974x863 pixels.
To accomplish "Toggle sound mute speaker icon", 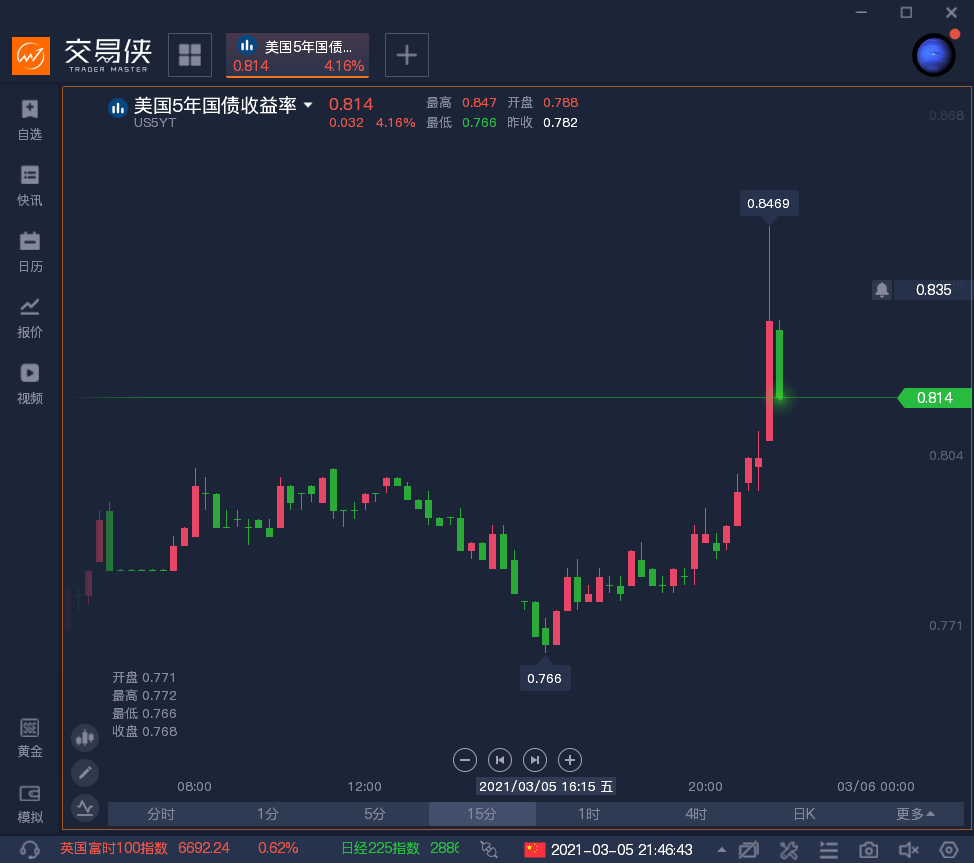I will click(x=908, y=850).
